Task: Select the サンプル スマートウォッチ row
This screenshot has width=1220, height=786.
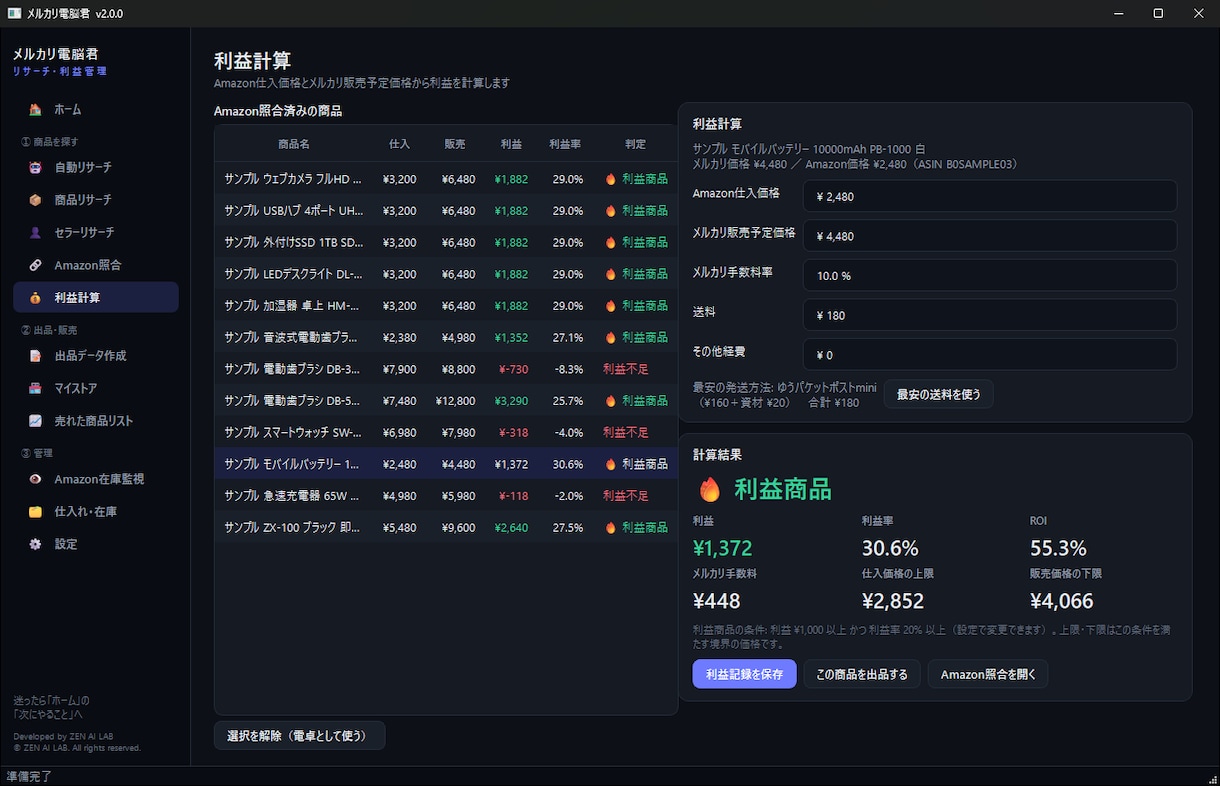Action: coord(446,432)
